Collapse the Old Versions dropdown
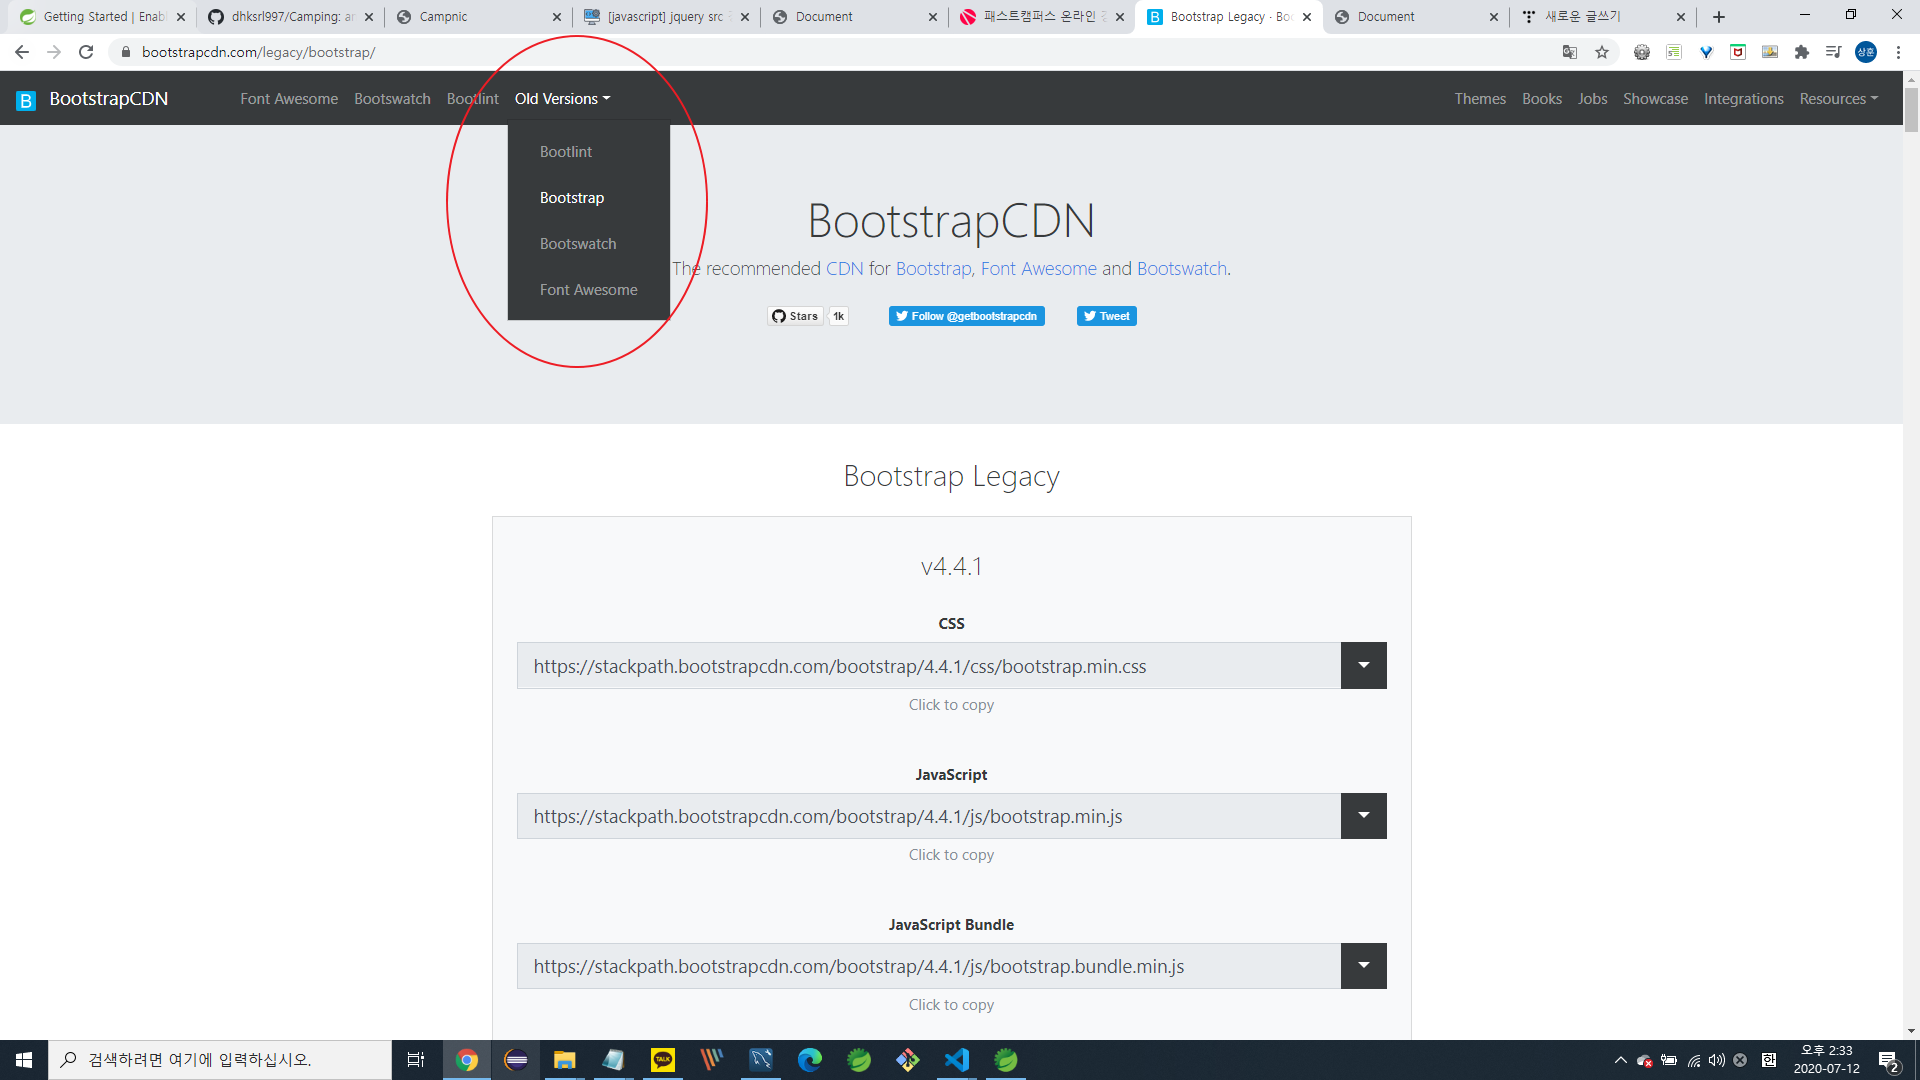The height and width of the screenshot is (1080, 1920). [562, 99]
